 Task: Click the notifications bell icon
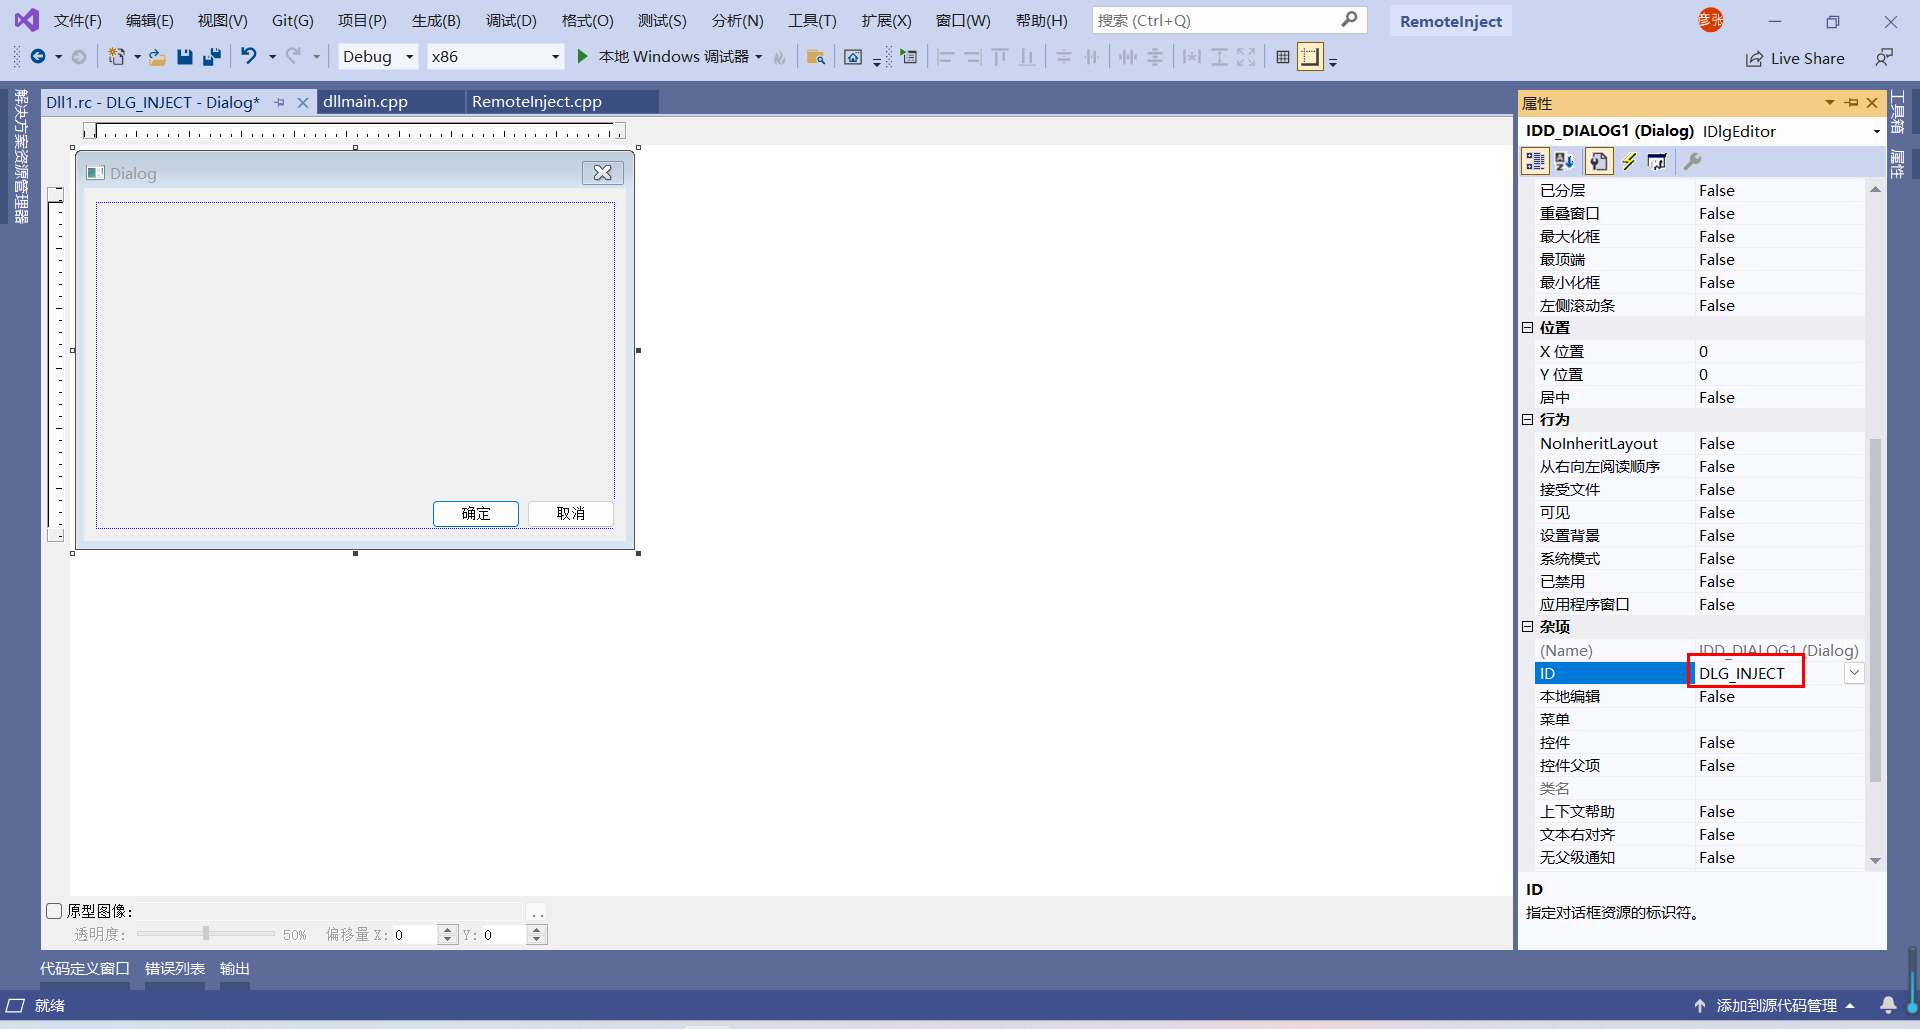(1888, 1005)
